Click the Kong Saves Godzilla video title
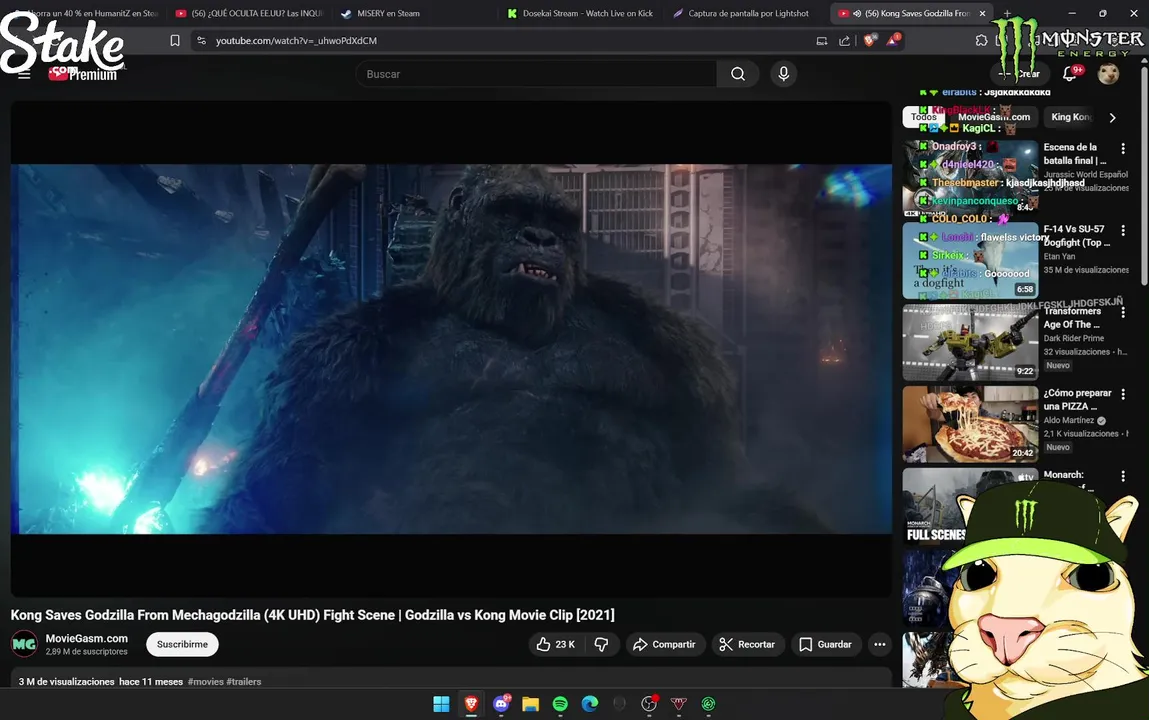This screenshot has width=1149, height=720. click(x=313, y=615)
